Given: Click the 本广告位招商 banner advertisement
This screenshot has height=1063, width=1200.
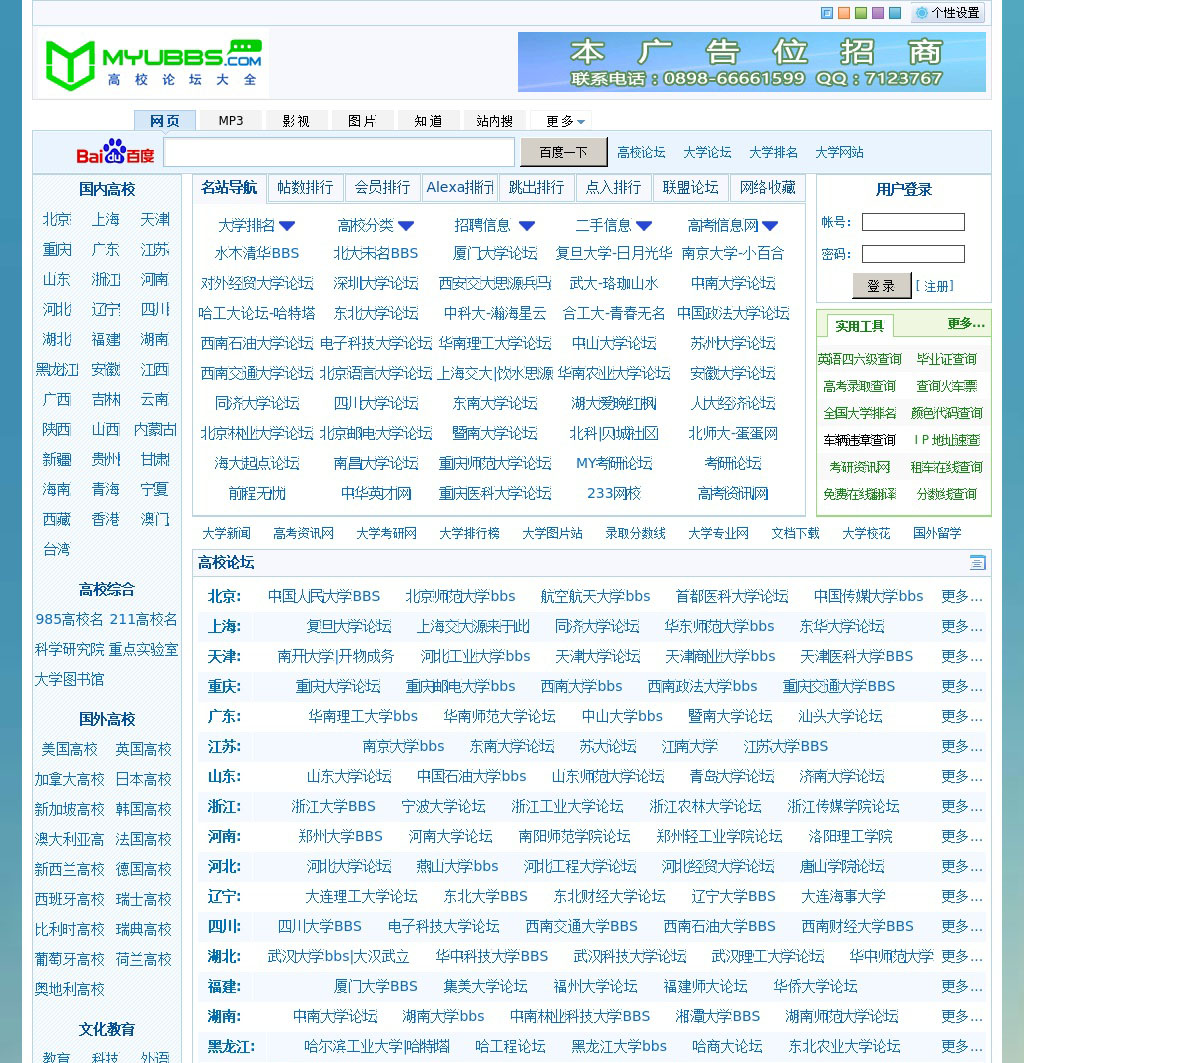Looking at the screenshot, I should [x=751, y=62].
